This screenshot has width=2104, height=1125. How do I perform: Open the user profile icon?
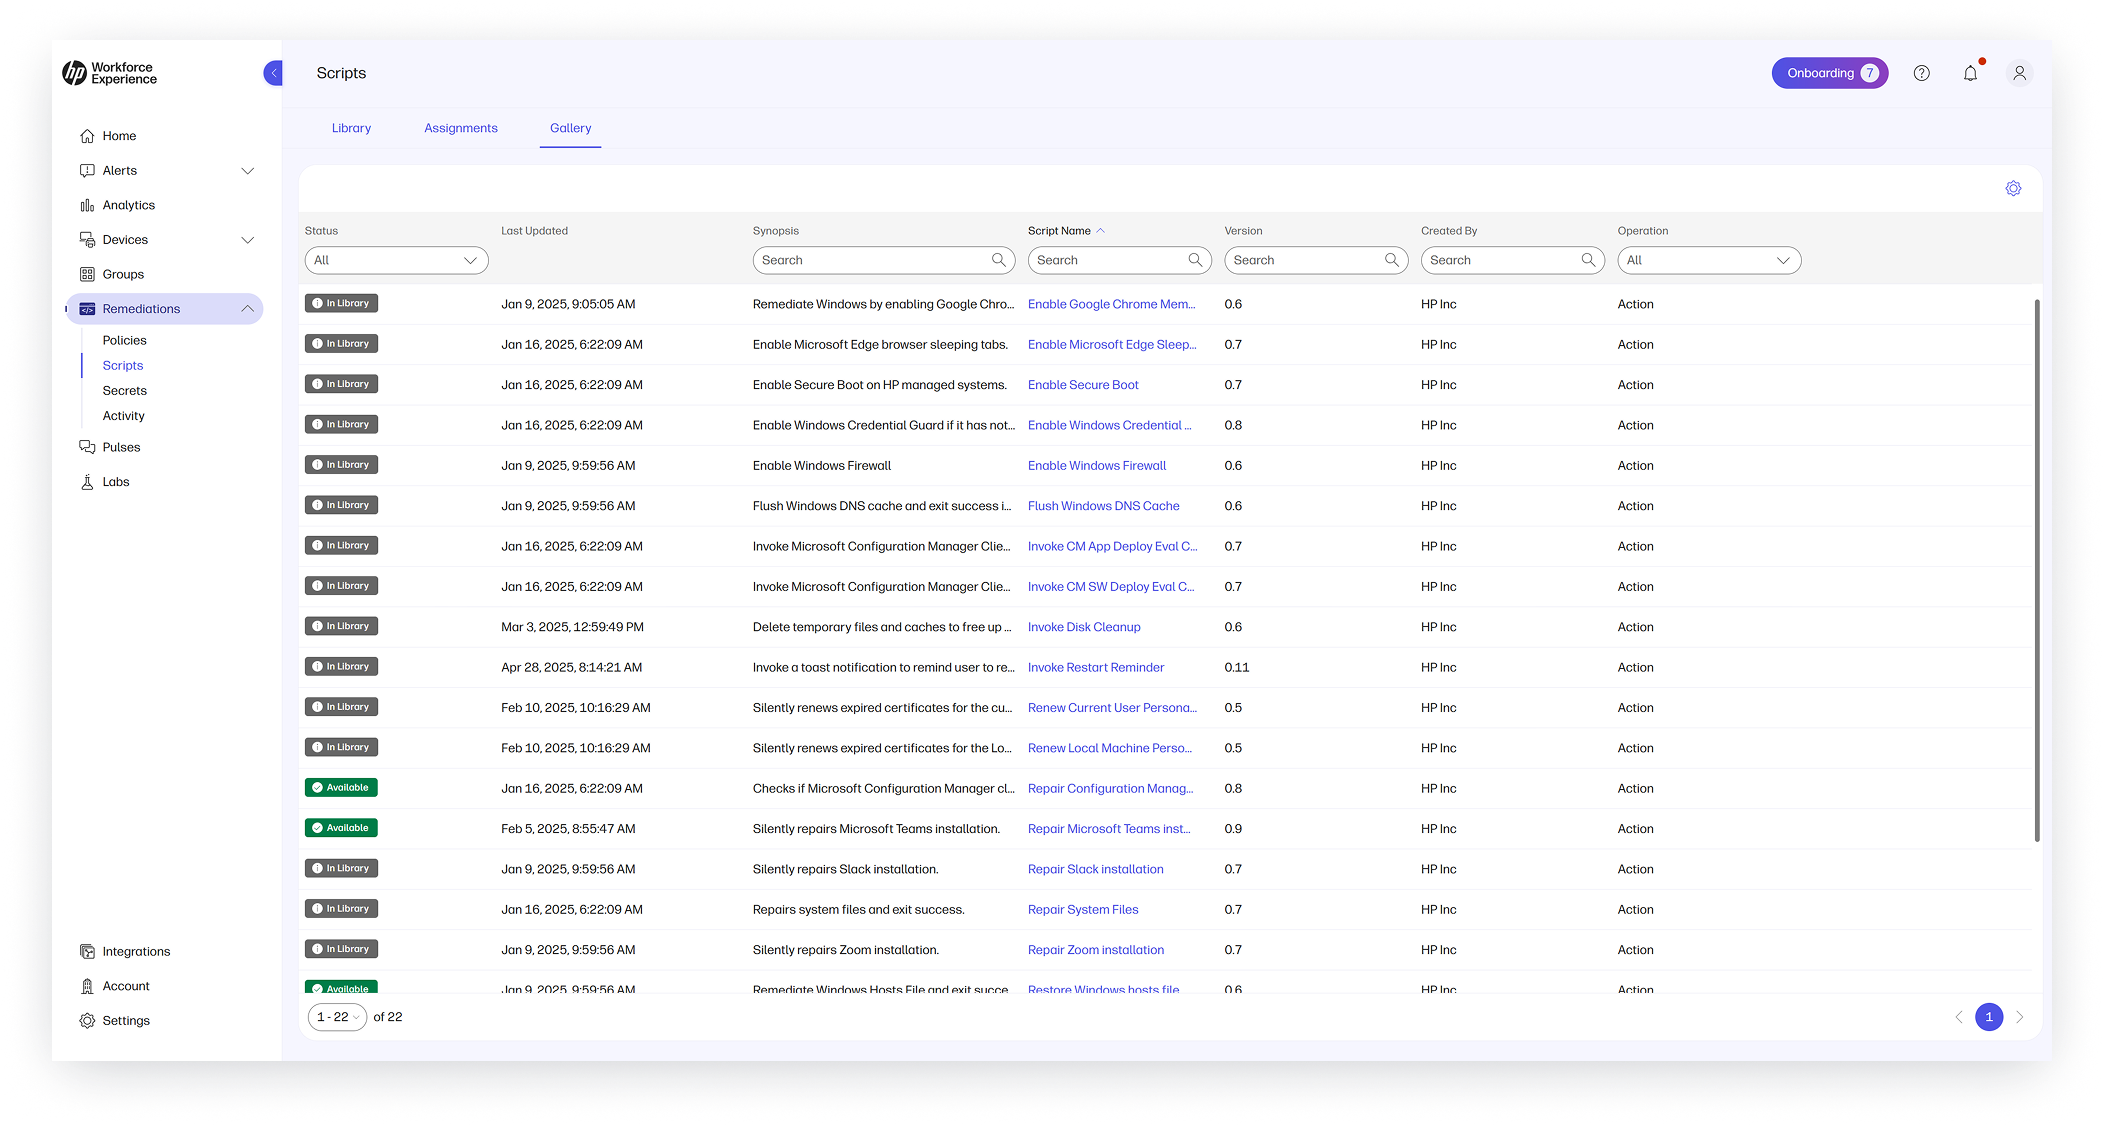2019,73
